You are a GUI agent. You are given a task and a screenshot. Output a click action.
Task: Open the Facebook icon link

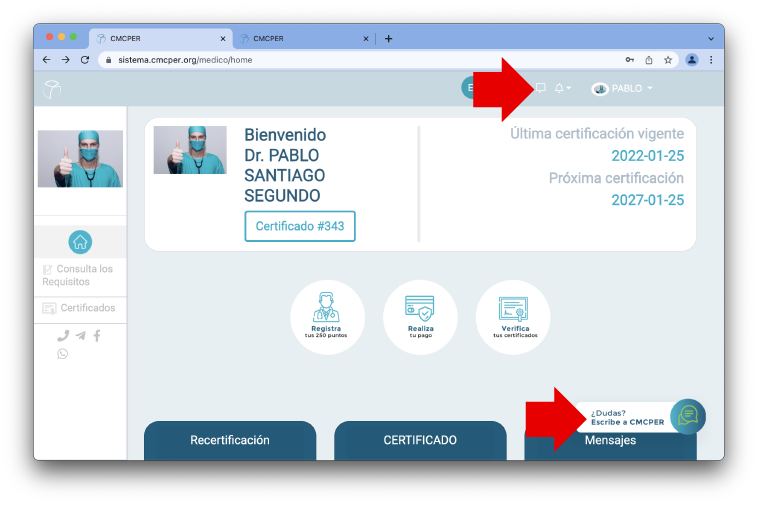tap(97, 336)
